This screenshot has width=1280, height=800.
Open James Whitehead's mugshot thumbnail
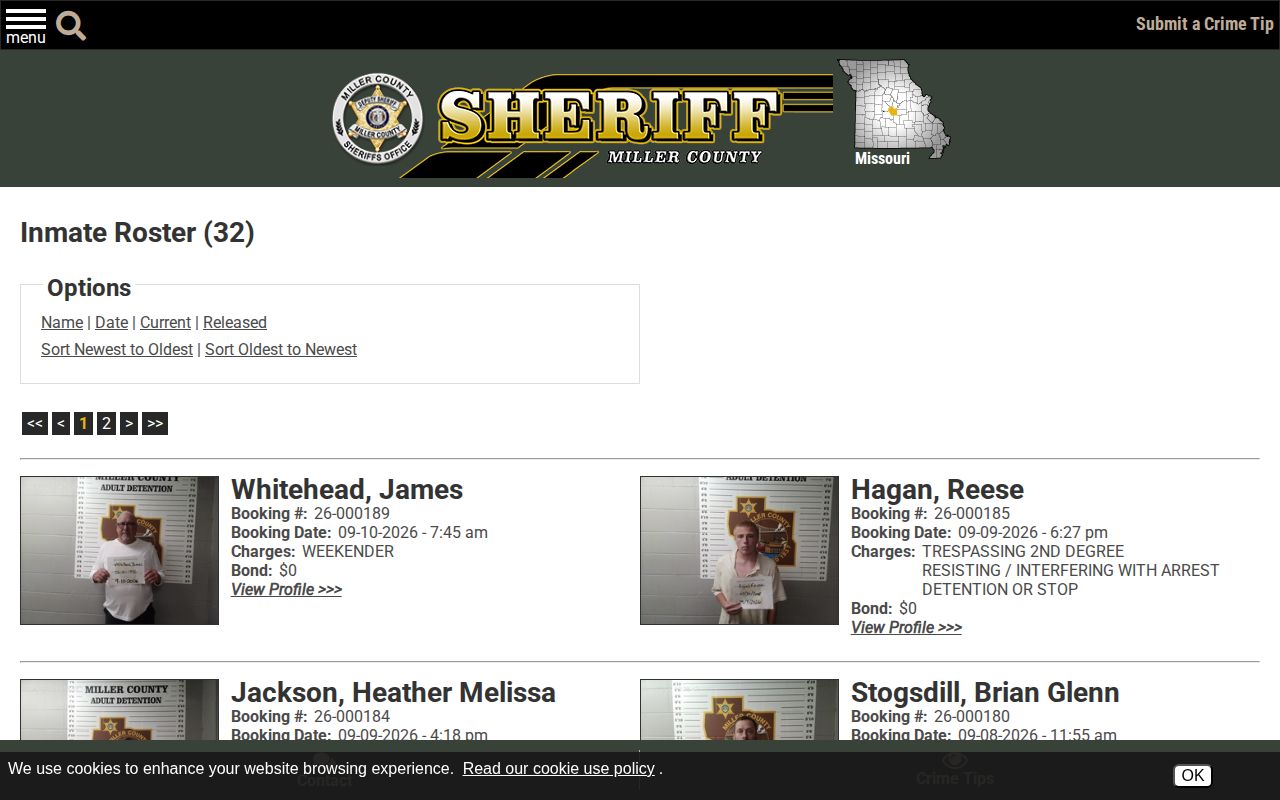[x=119, y=550]
